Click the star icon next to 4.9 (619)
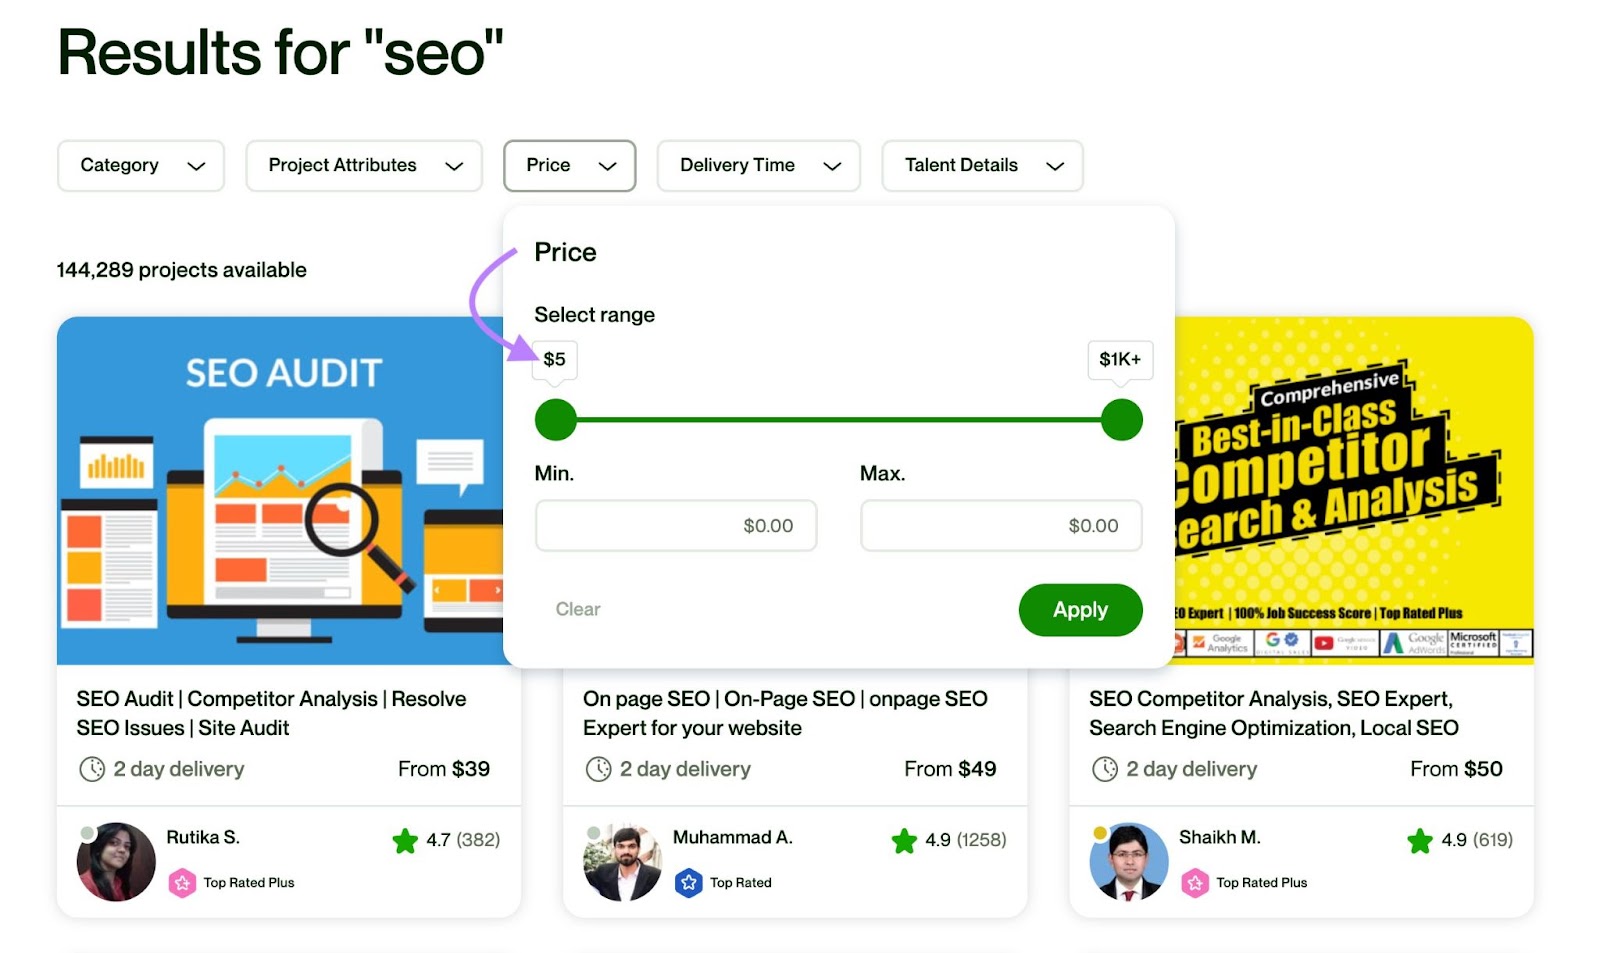The image size is (1600, 953). (1421, 841)
